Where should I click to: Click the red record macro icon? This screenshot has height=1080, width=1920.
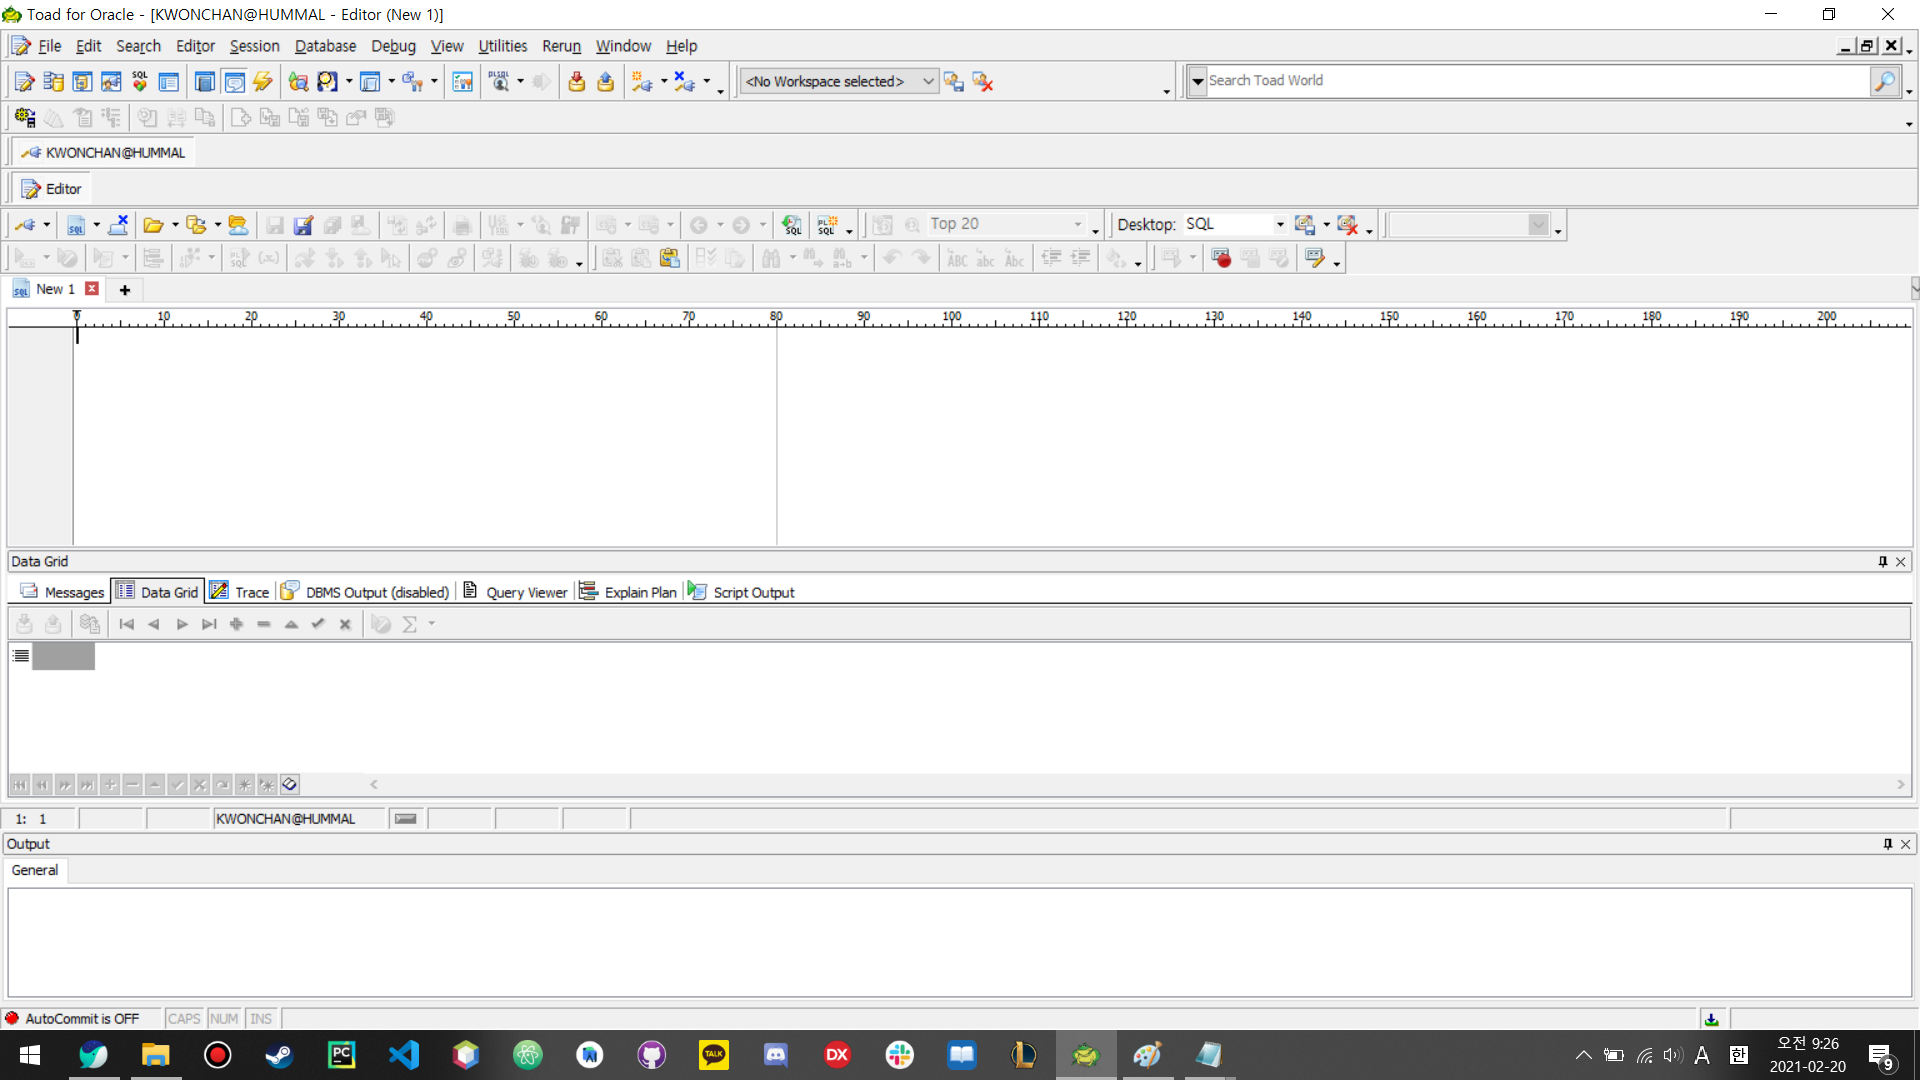click(x=1221, y=259)
